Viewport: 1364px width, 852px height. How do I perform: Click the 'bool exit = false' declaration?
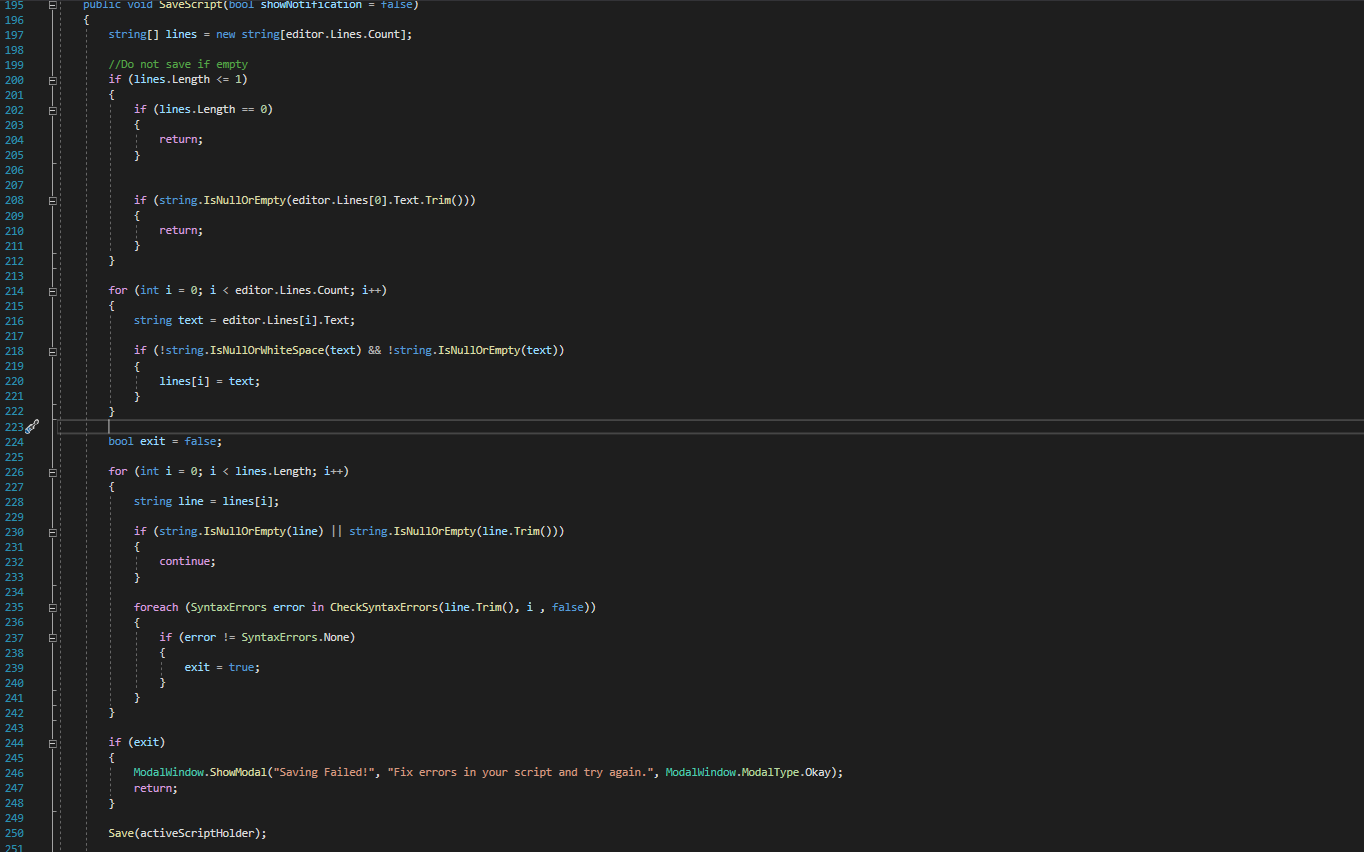click(165, 441)
